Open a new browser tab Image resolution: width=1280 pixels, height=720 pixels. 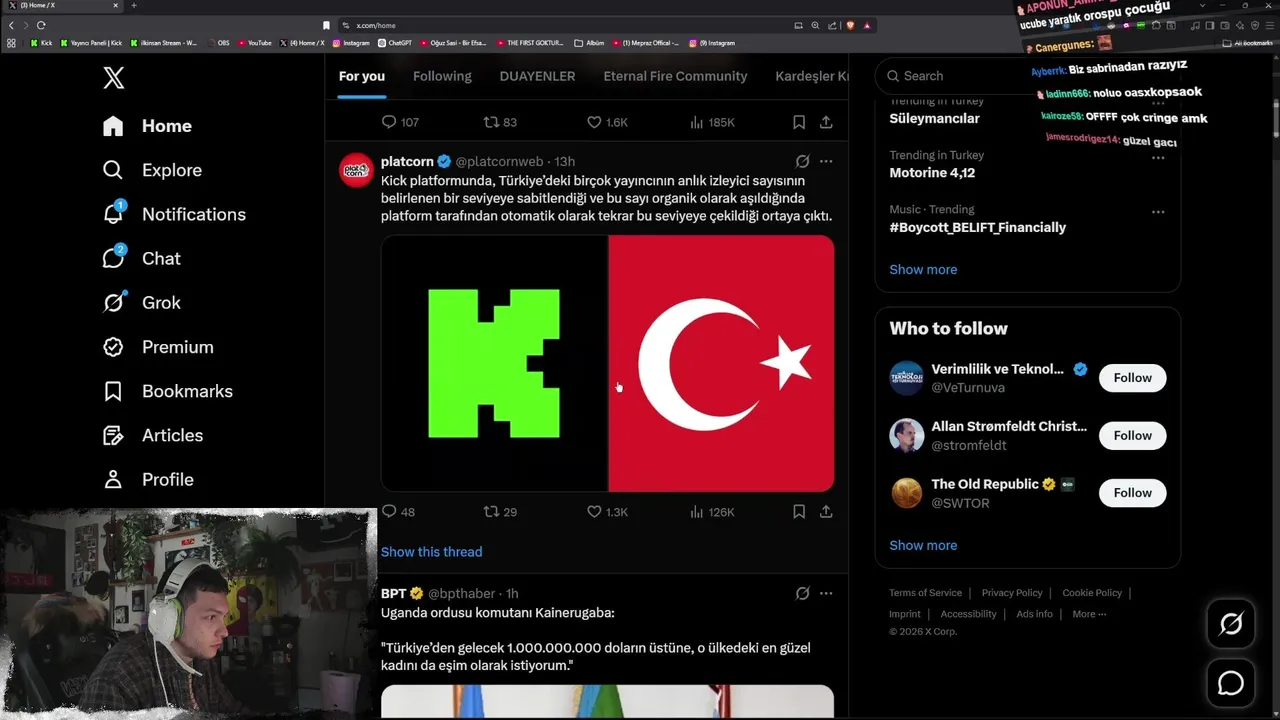134,6
